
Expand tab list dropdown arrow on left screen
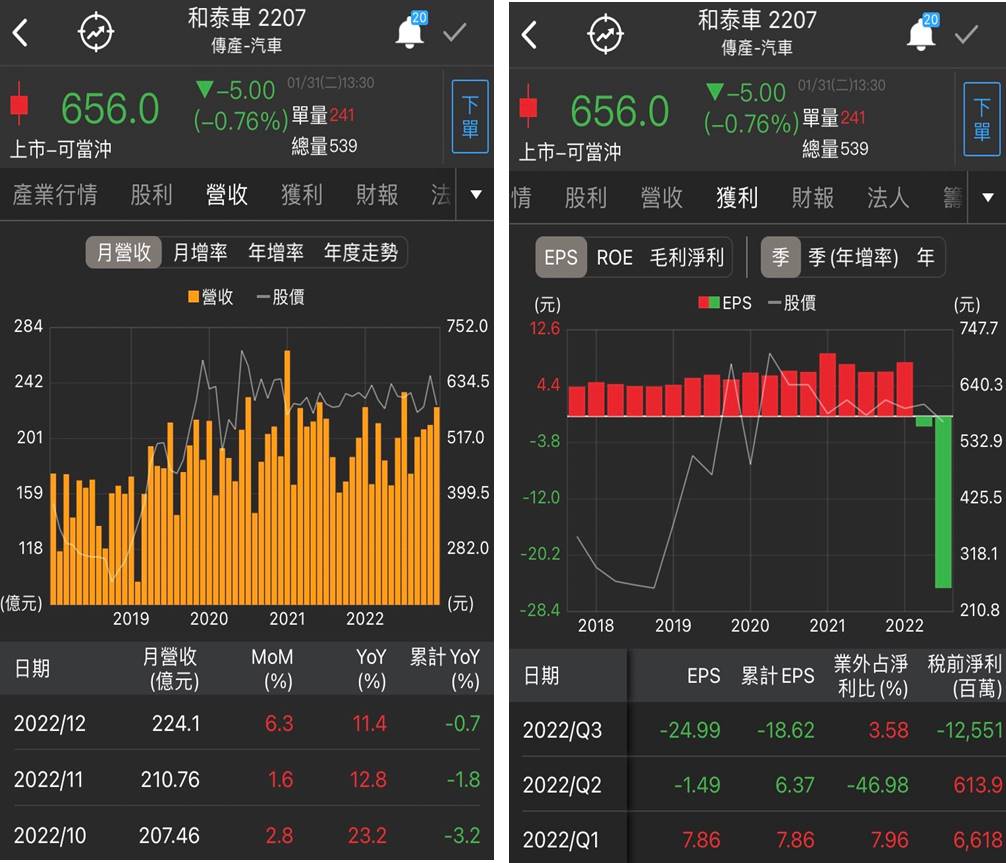(476, 195)
